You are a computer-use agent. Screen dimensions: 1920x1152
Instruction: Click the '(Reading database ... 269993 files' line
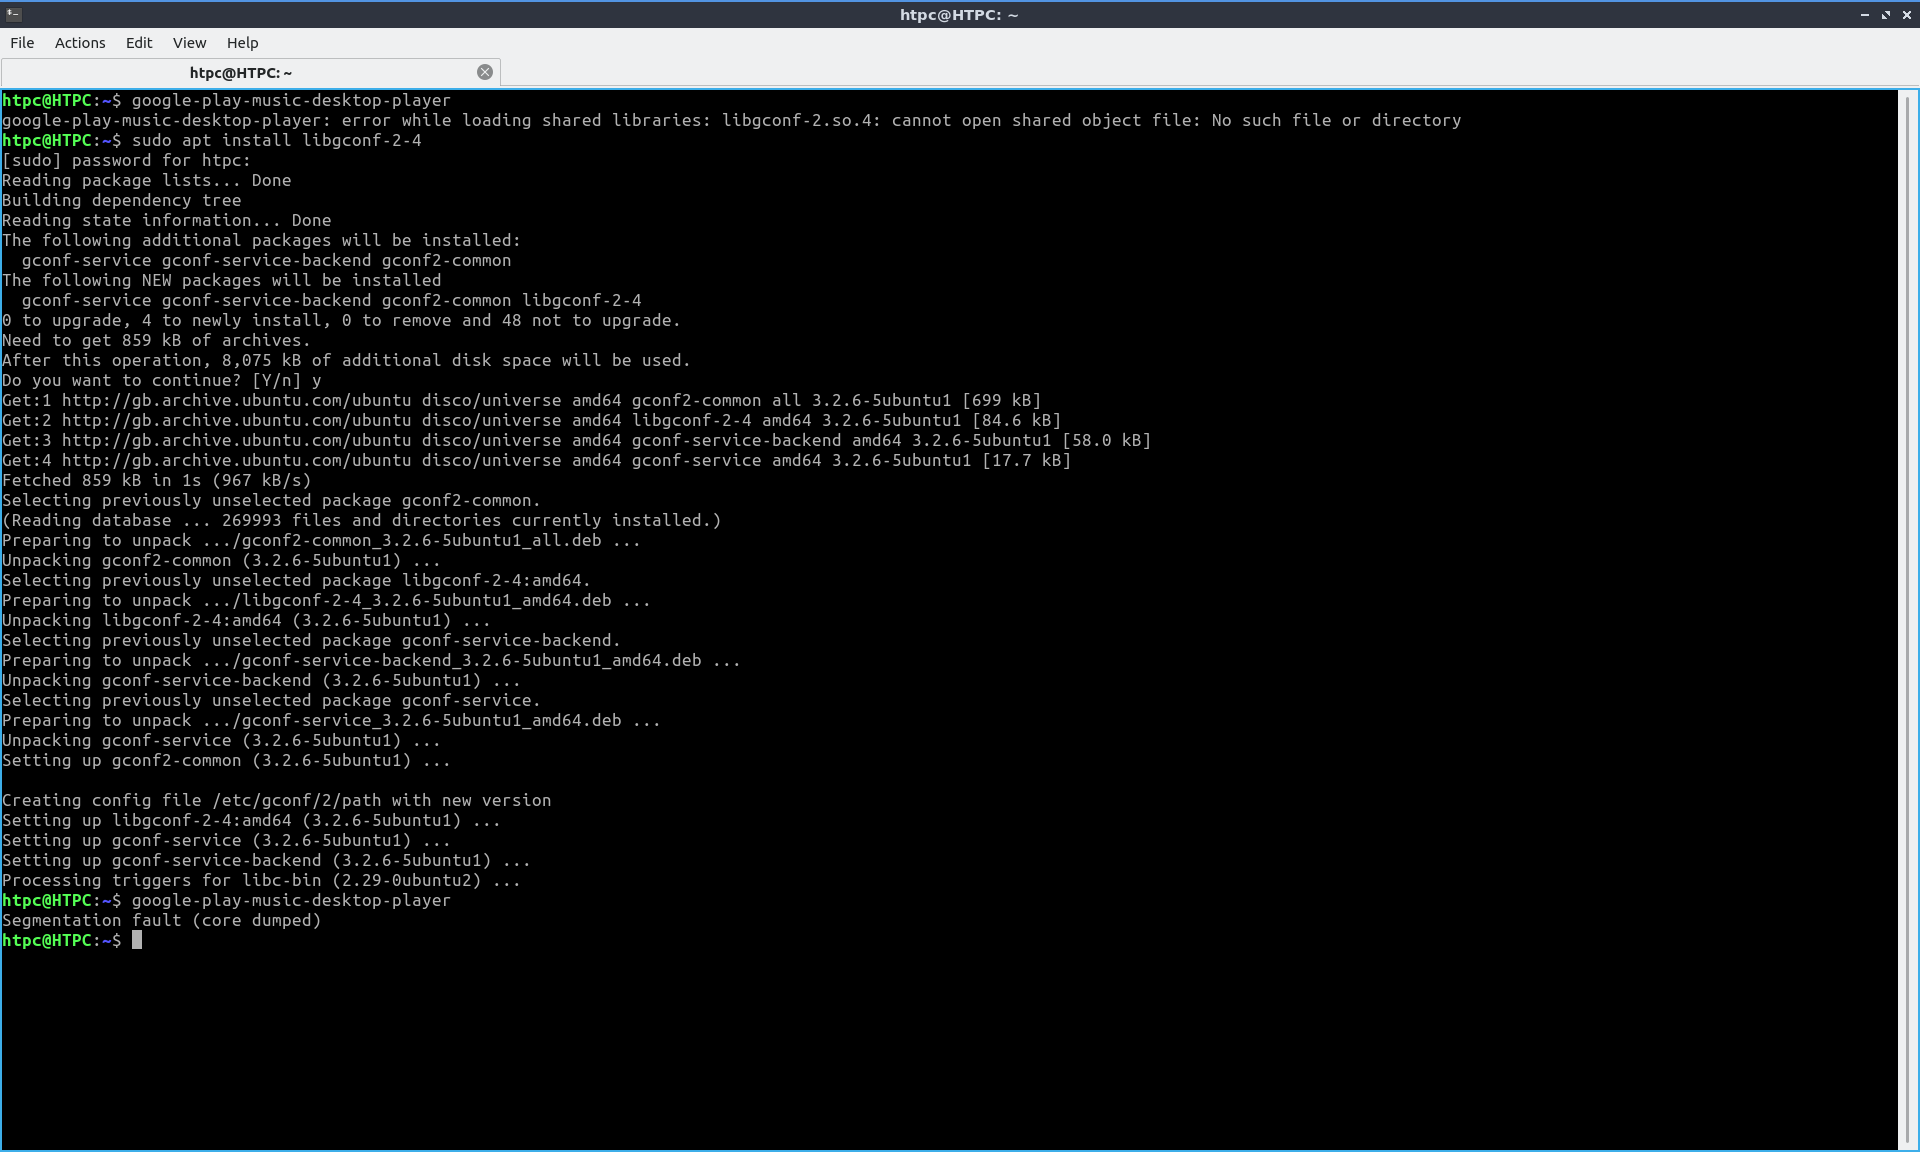(x=362, y=520)
